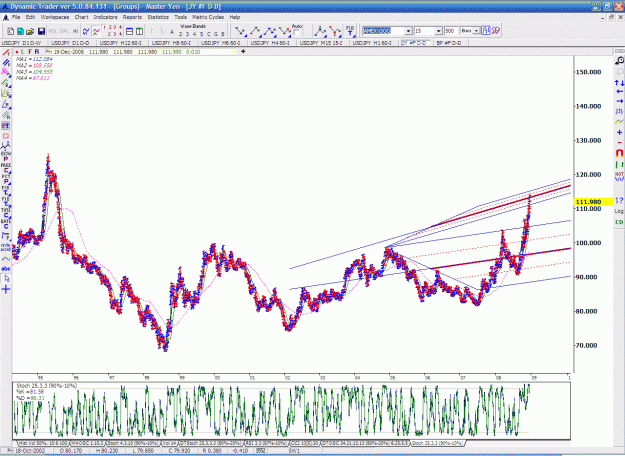Open the Indicators menu
The height and width of the screenshot is (456, 625).
(106, 17)
